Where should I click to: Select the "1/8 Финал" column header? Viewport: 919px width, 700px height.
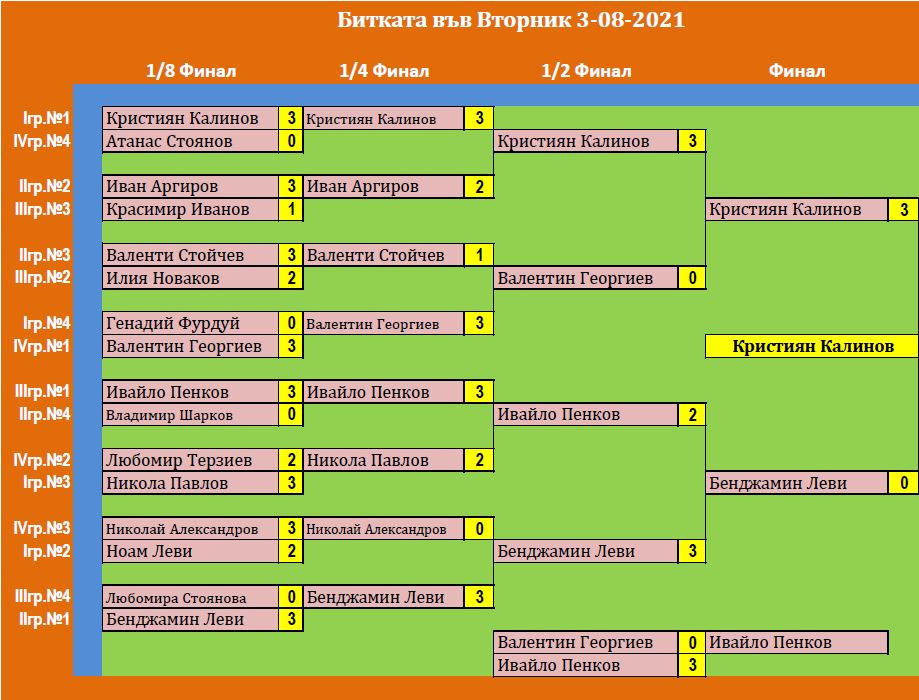tap(190, 71)
